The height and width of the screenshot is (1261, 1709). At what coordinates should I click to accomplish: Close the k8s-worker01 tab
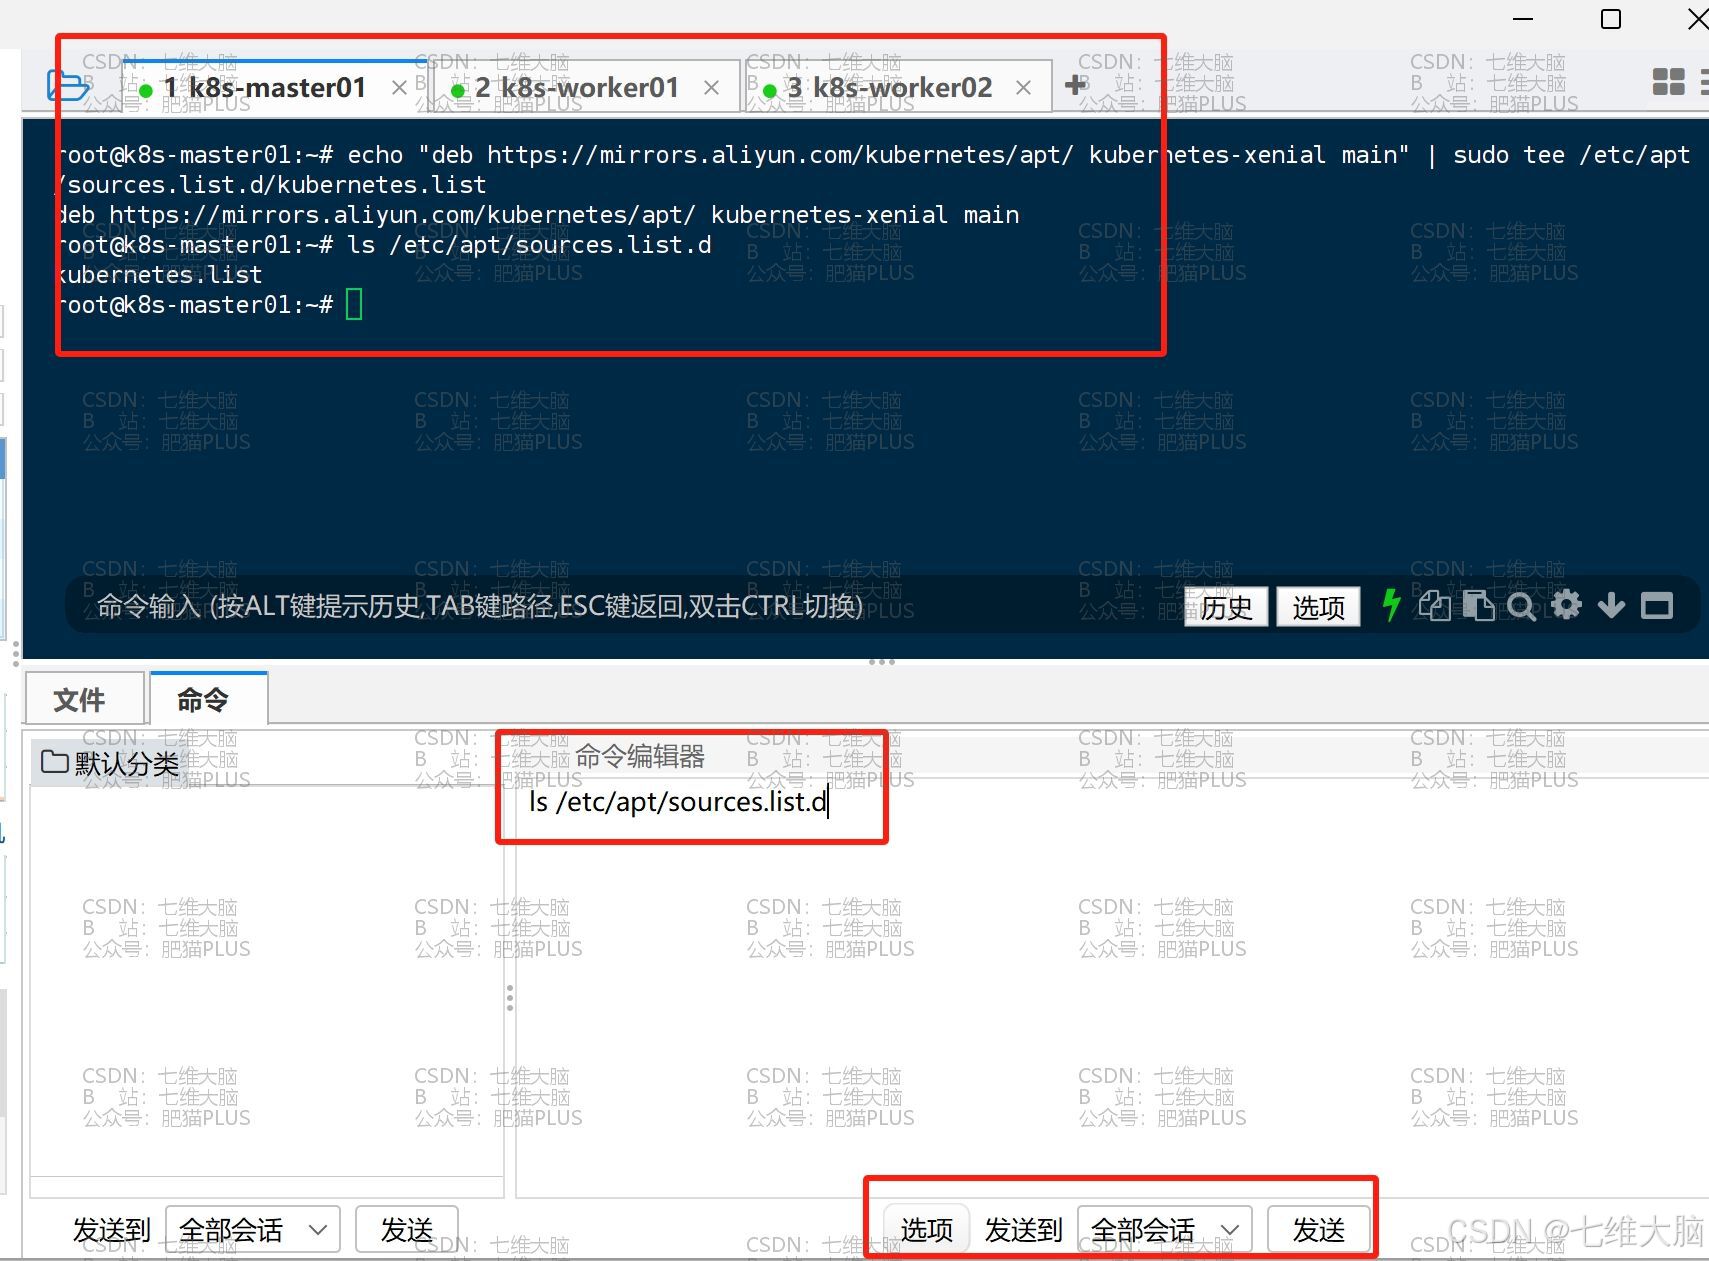711,88
